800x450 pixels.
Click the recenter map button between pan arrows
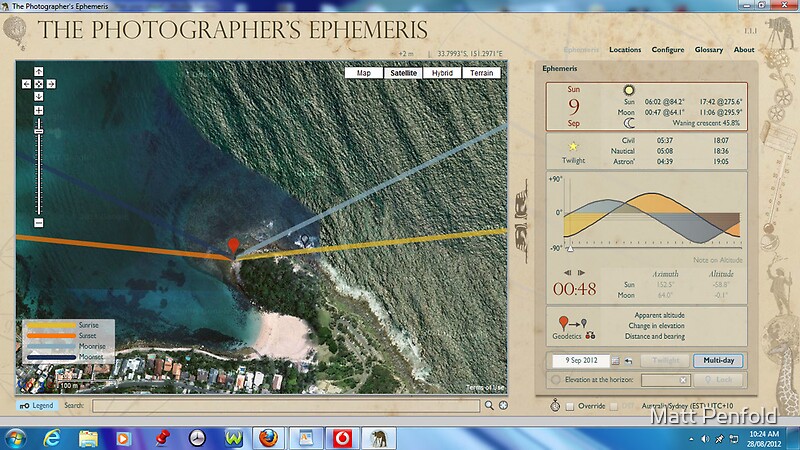39,84
